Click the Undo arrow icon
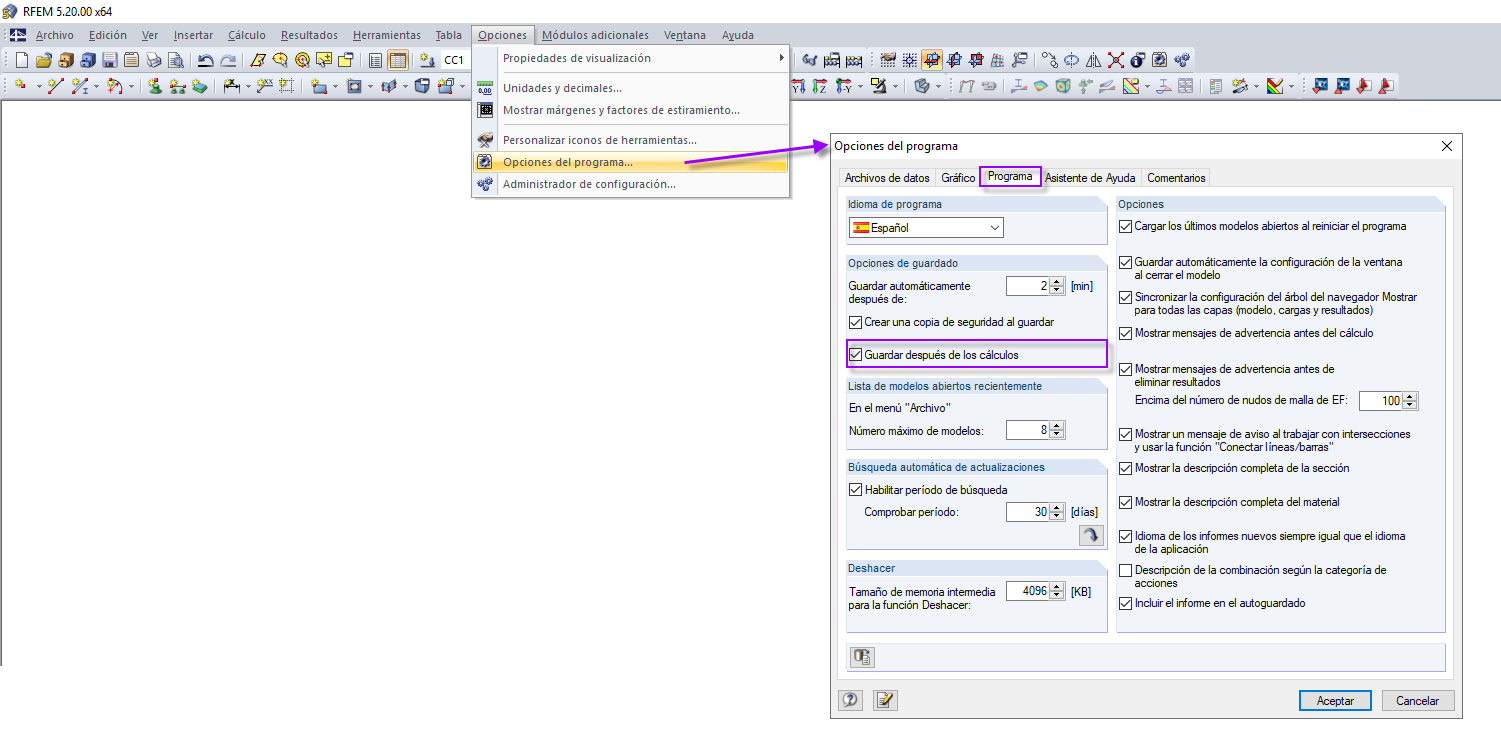Screen dimensions: 1501x744 (205, 60)
